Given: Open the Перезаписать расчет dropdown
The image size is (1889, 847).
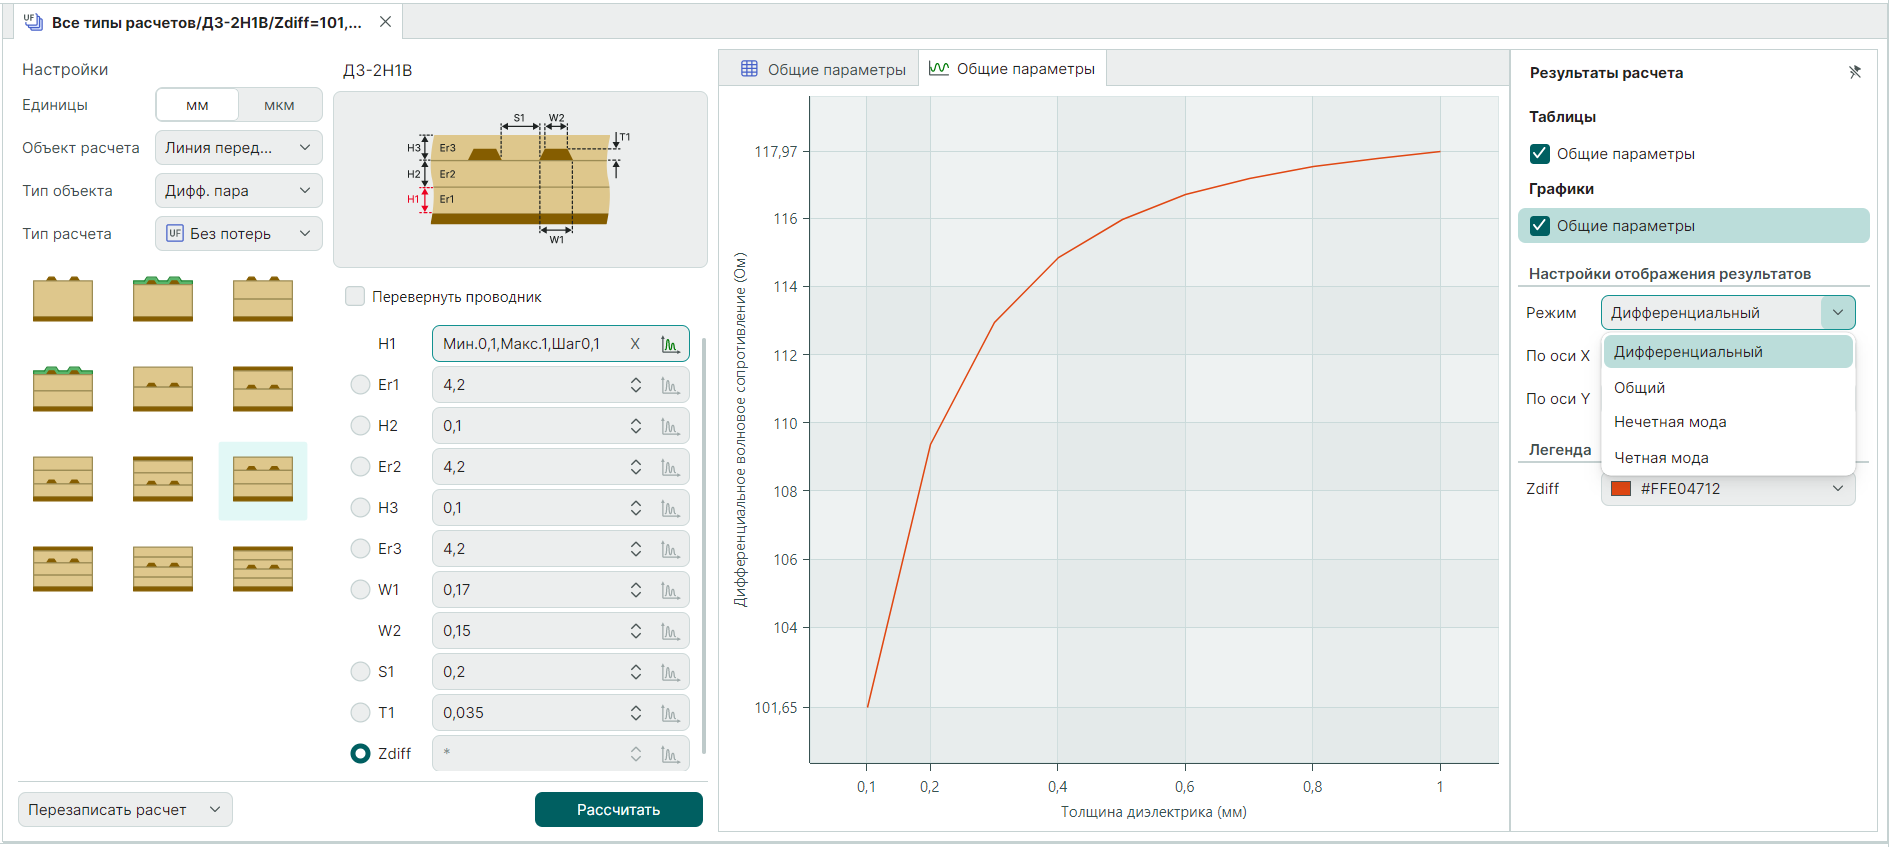Looking at the screenshot, I should click(125, 810).
